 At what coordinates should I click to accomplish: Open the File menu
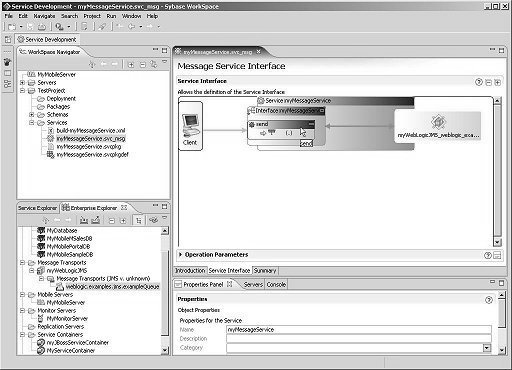[8, 16]
